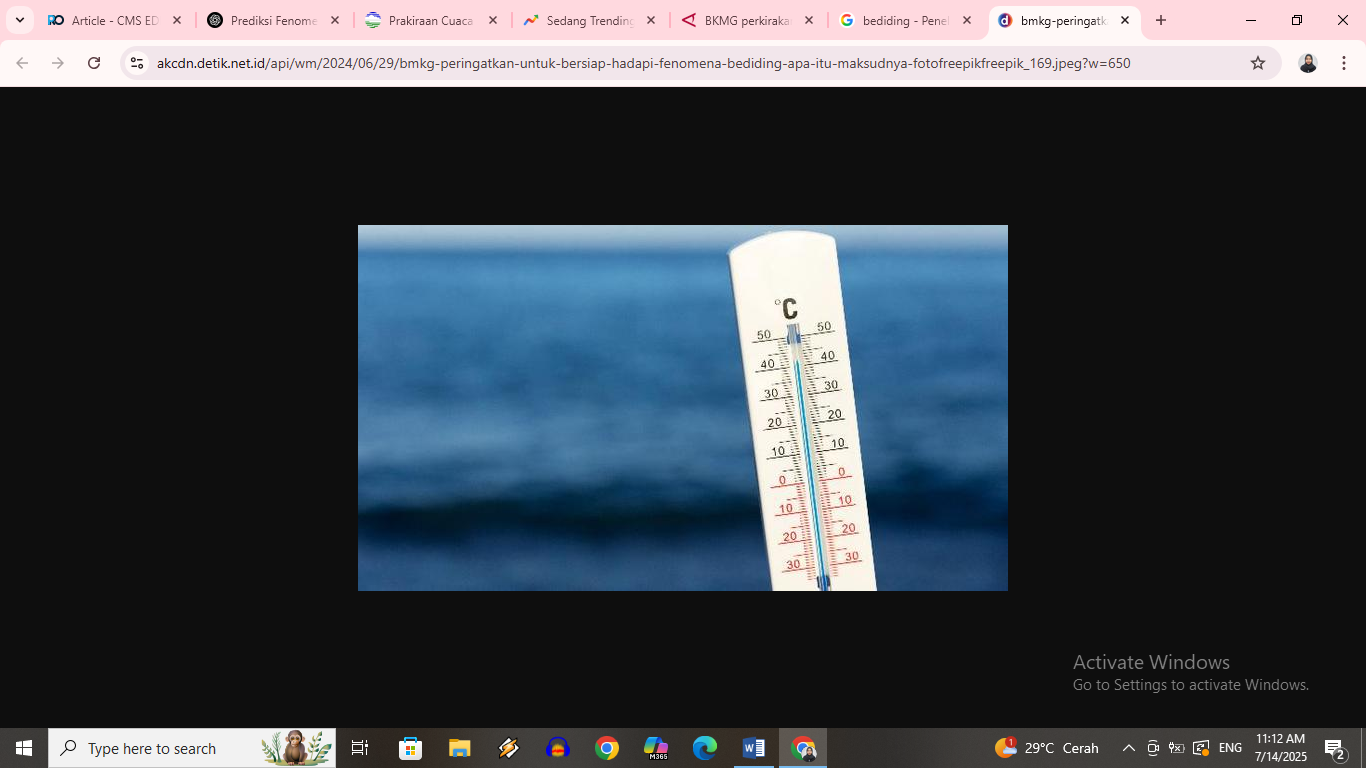Open the network status tray icon

point(1201,748)
